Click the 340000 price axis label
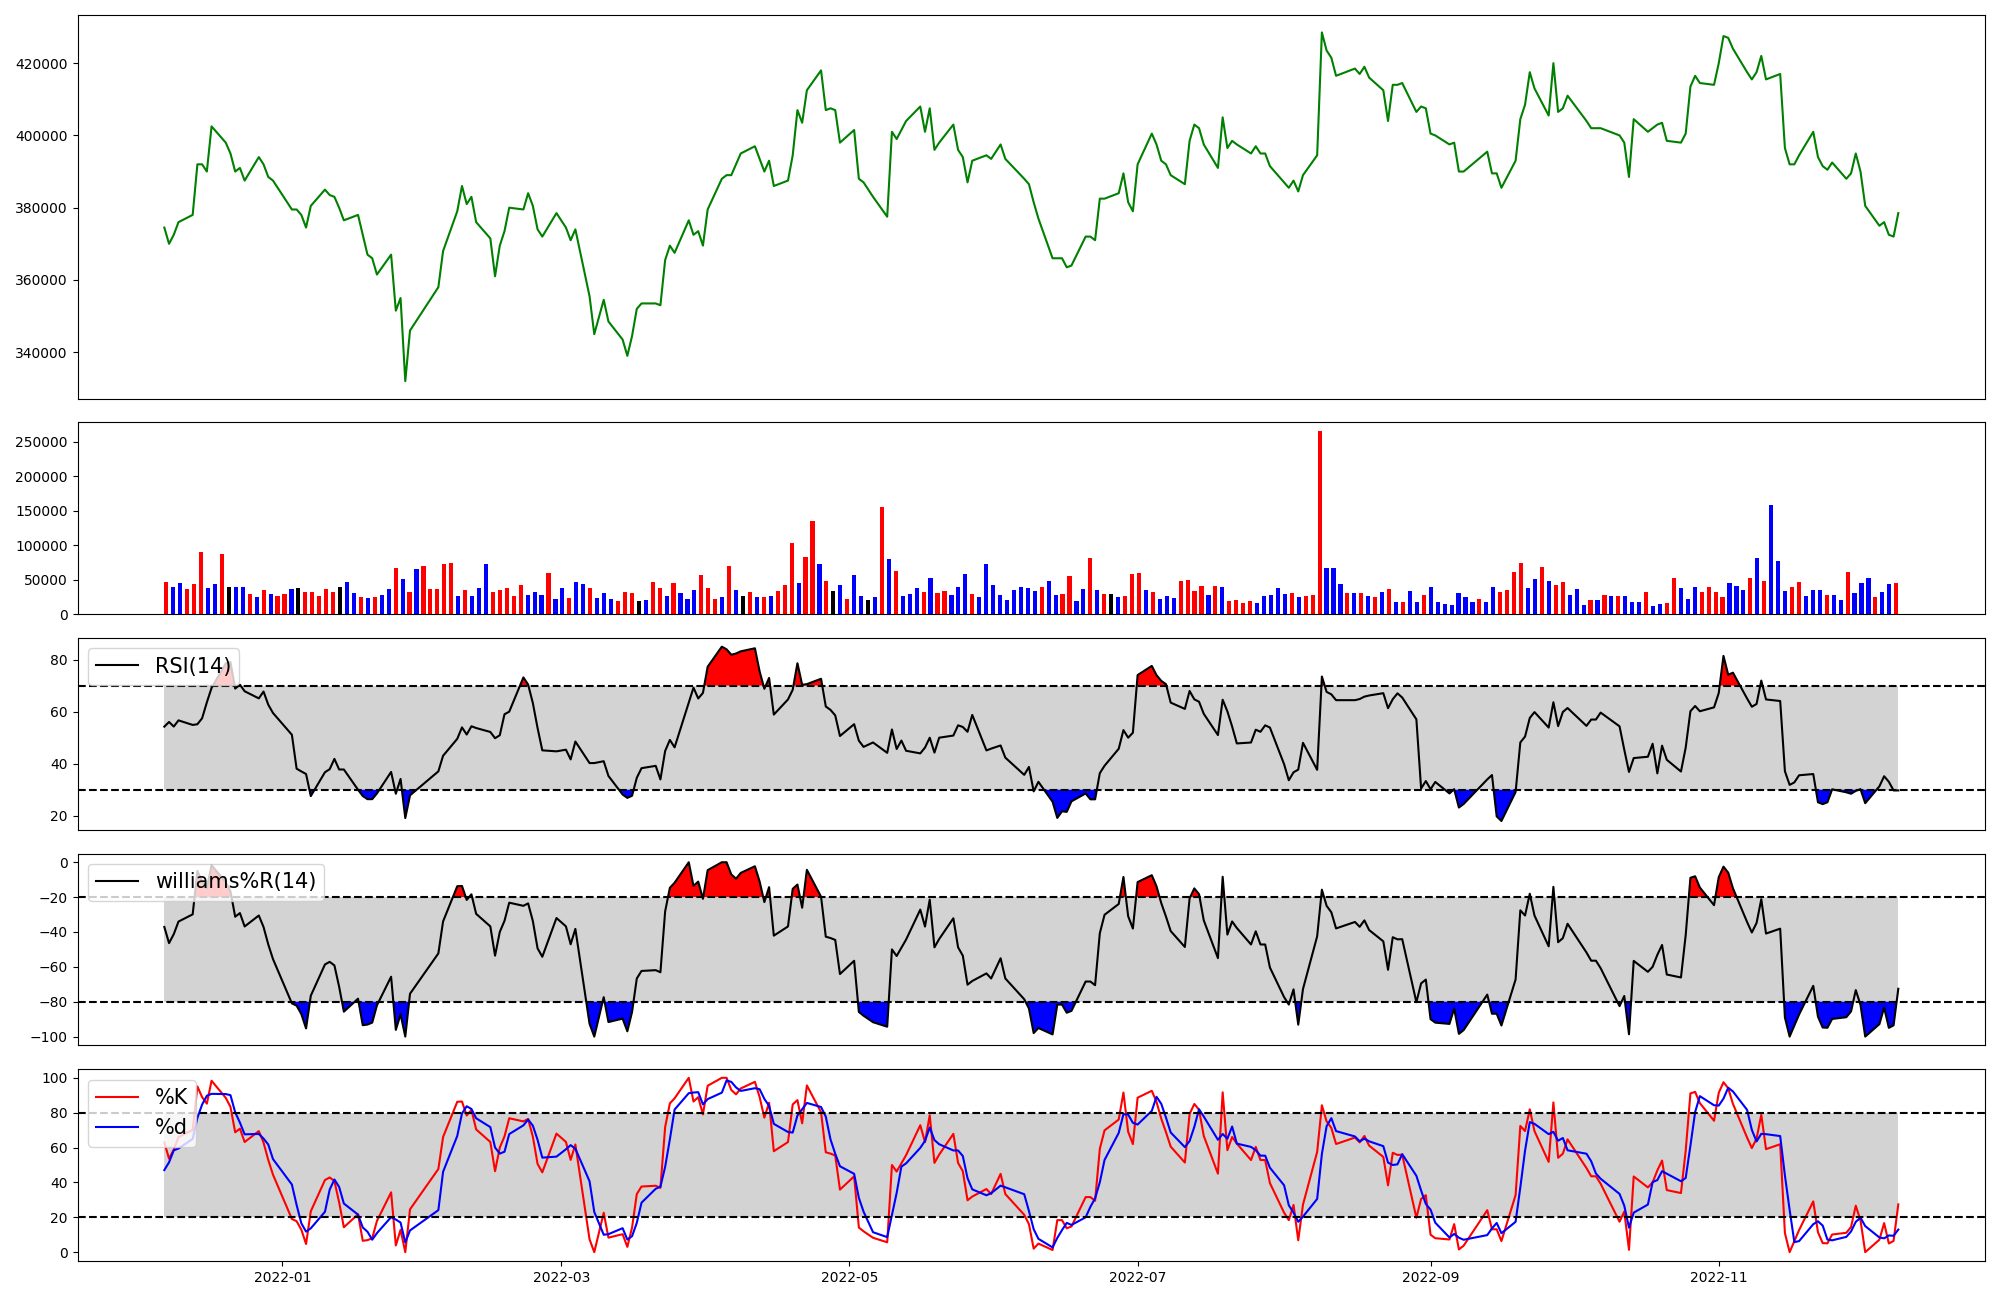The height and width of the screenshot is (1300, 2000). (41, 353)
